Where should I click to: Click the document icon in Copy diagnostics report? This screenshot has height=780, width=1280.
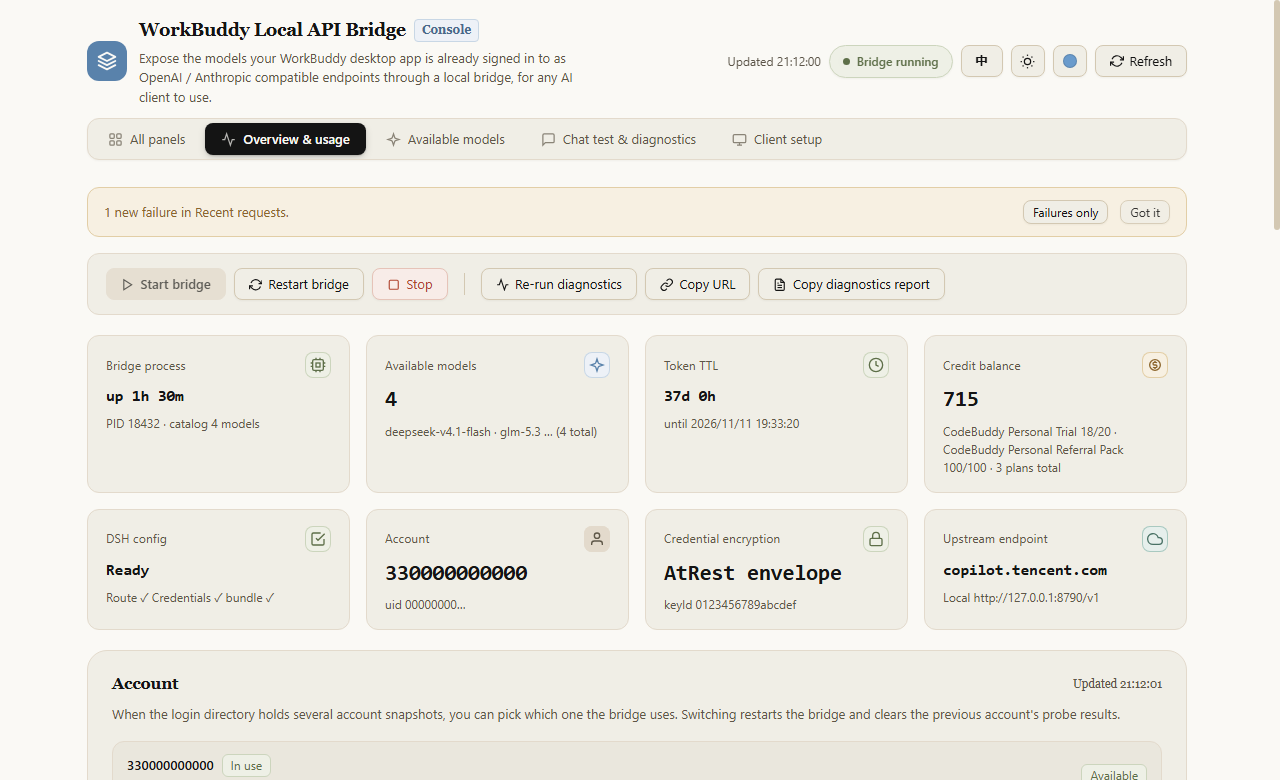(780, 285)
